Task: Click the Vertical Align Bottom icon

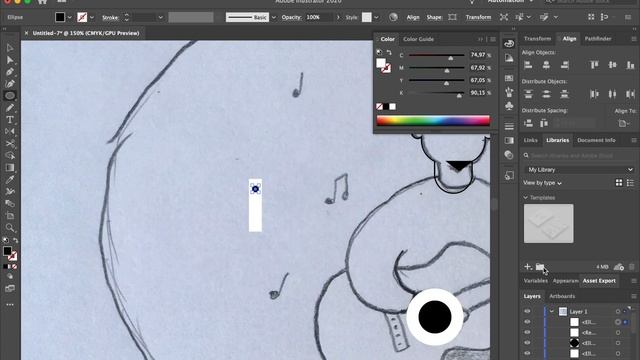Action: coord(630,64)
